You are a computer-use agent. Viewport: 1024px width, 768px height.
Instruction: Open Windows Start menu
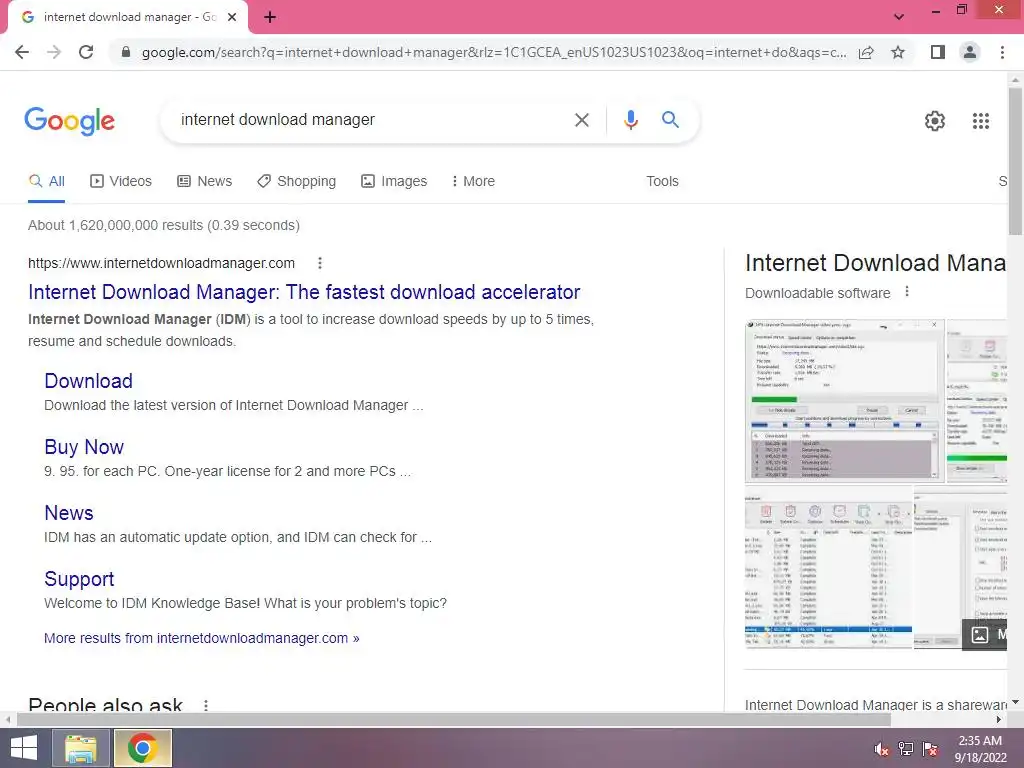point(24,748)
